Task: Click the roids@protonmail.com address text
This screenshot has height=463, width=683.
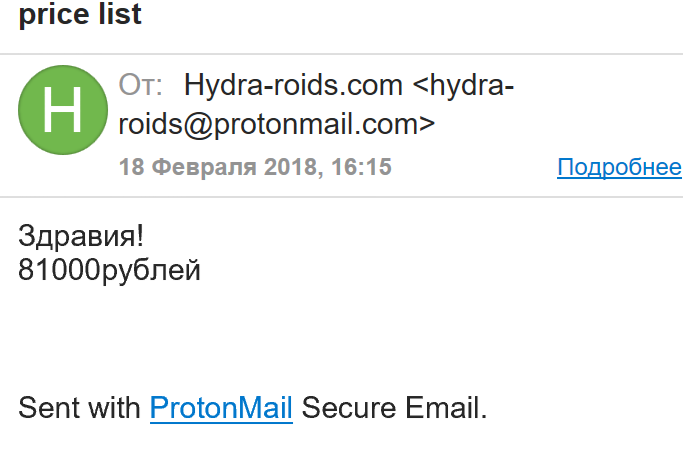Action: 276,125
